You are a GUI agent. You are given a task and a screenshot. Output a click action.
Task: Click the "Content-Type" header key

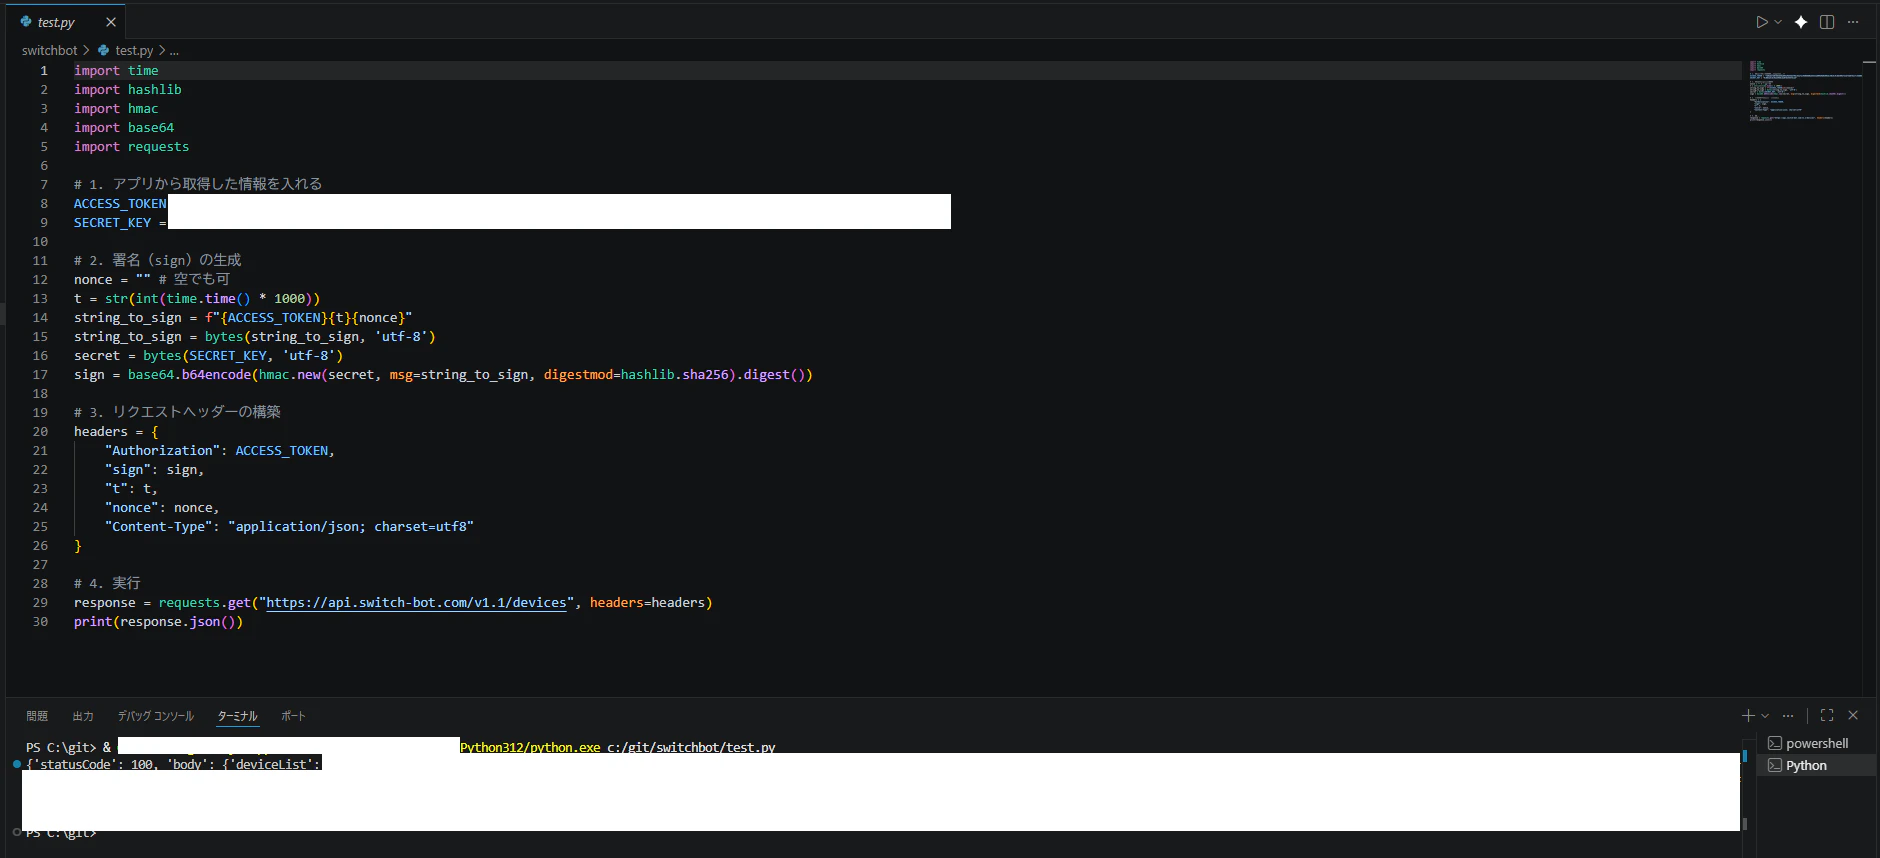(158, 527)
